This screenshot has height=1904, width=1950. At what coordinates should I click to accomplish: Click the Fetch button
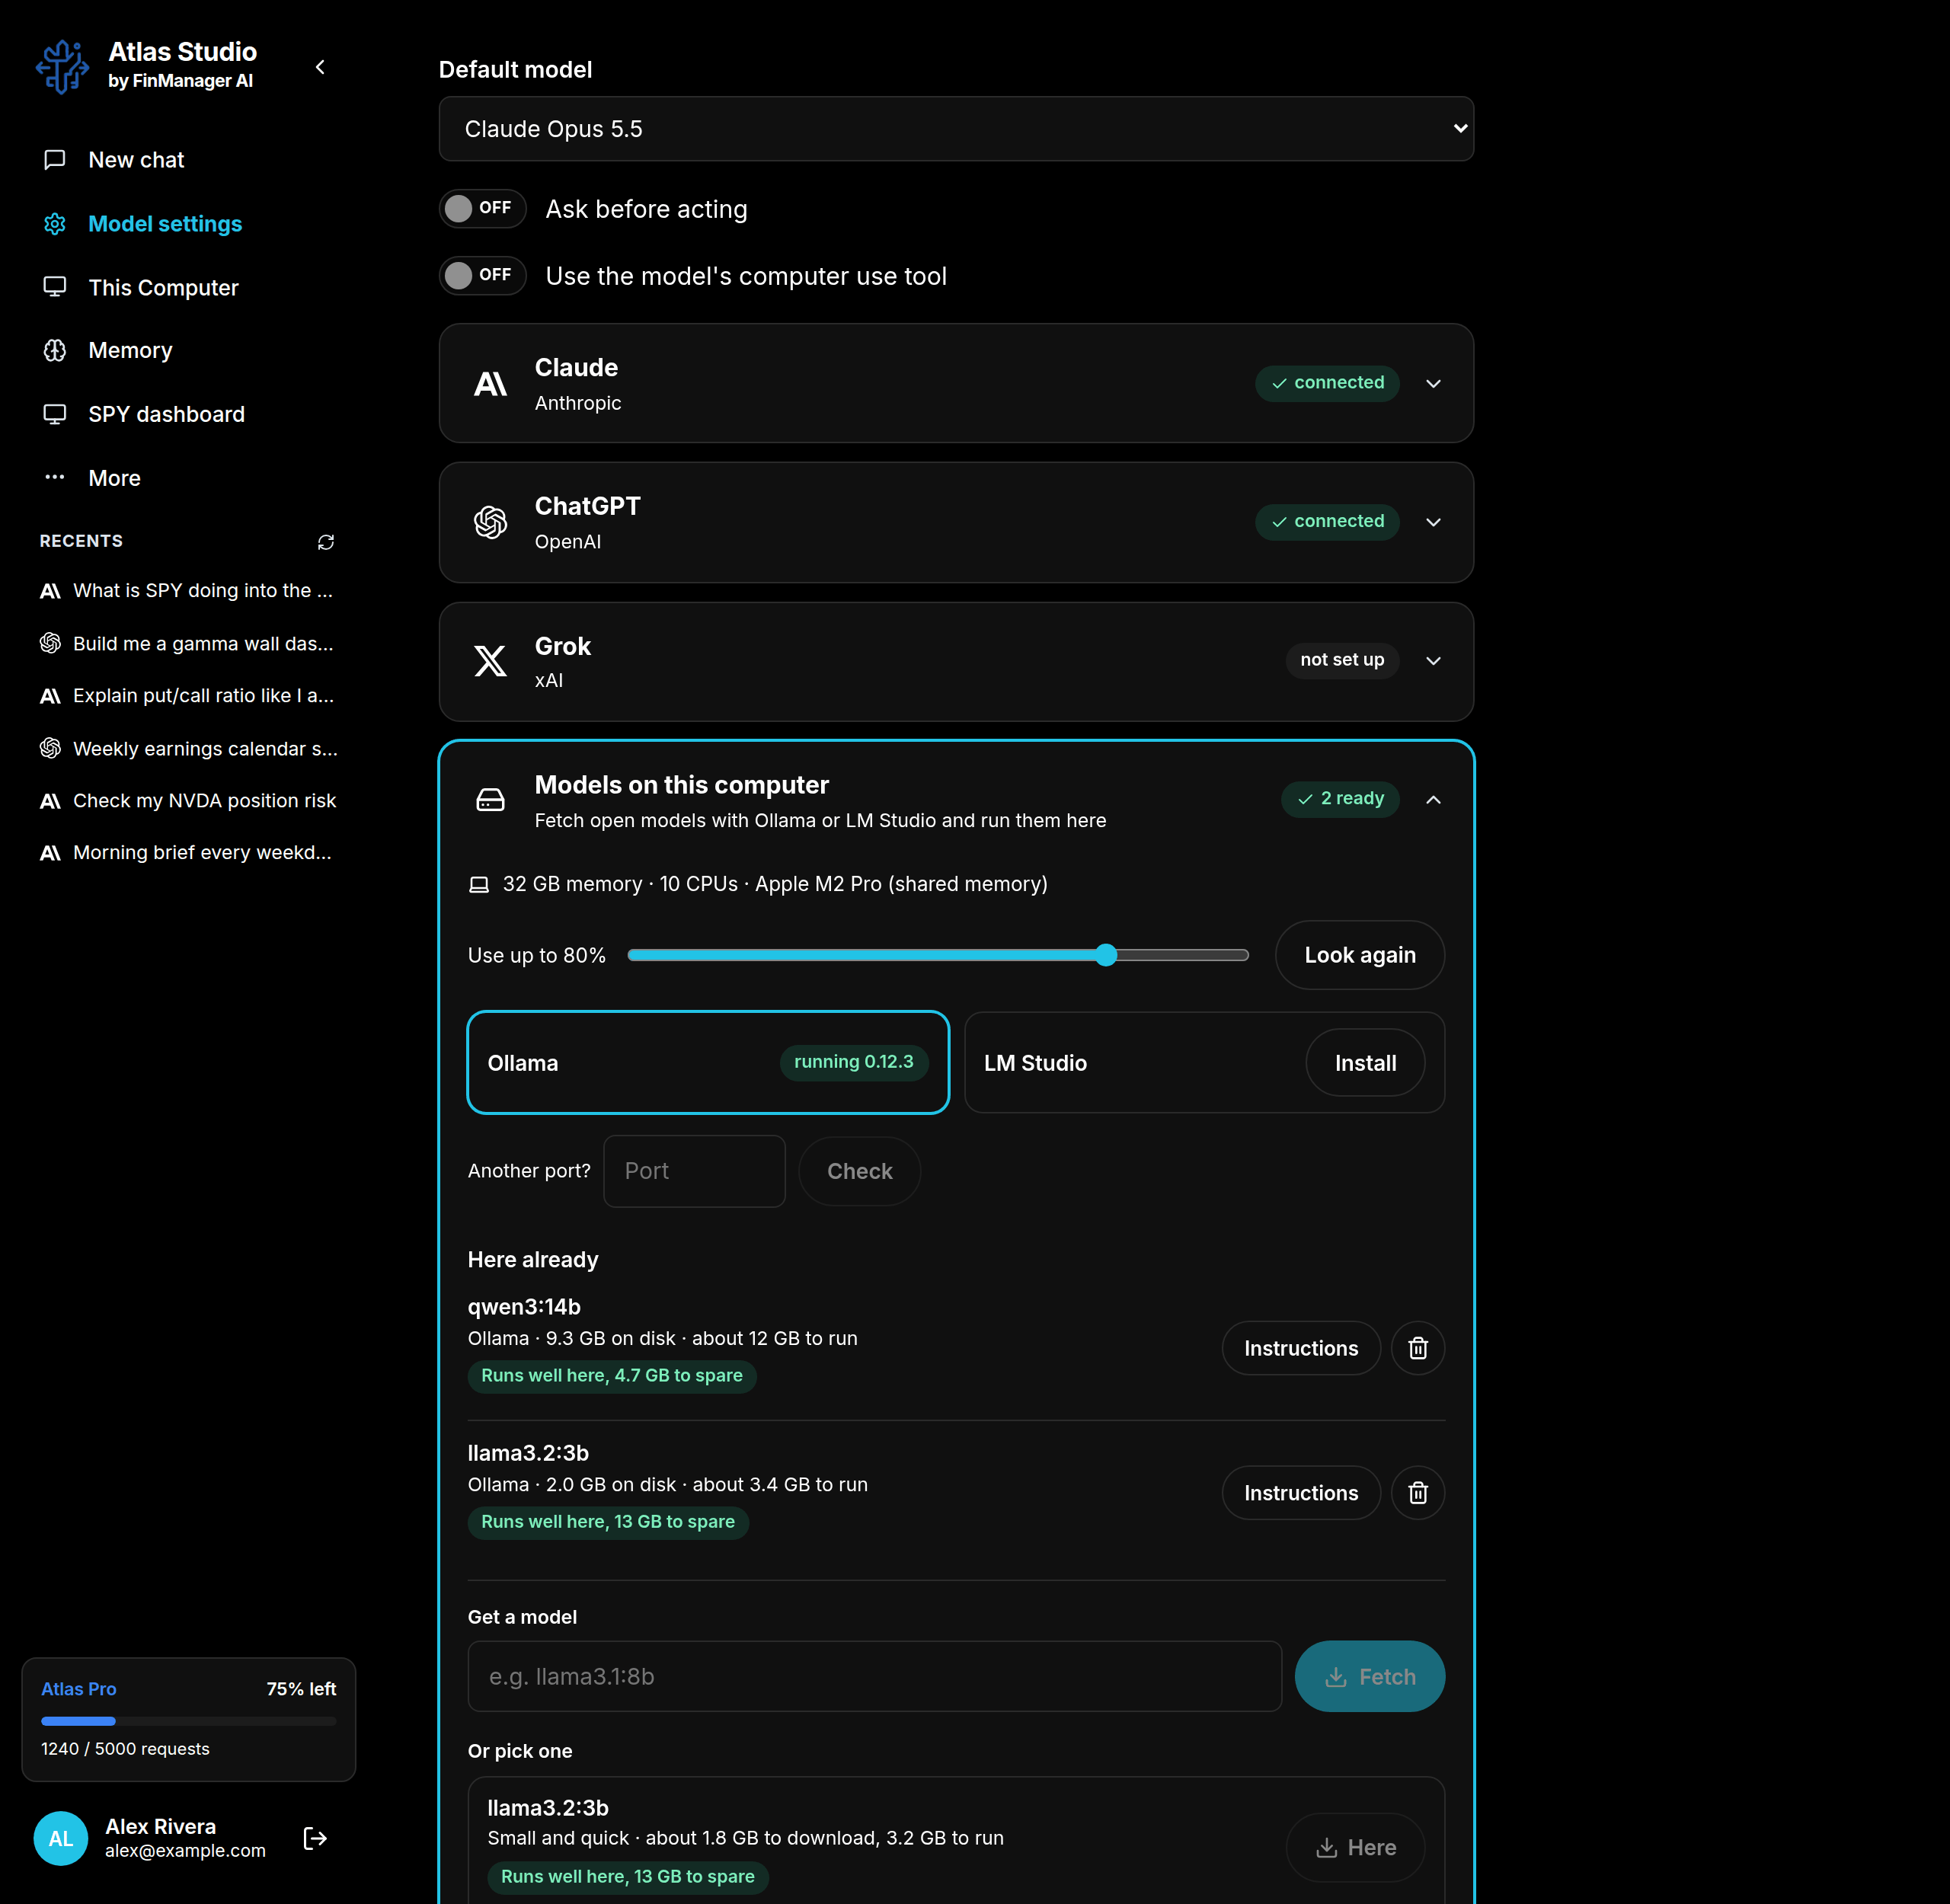[x=1369, y=1677]
